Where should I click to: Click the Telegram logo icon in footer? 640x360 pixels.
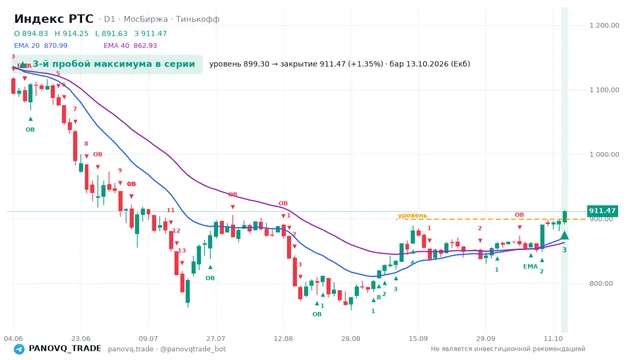click(19, 349)
